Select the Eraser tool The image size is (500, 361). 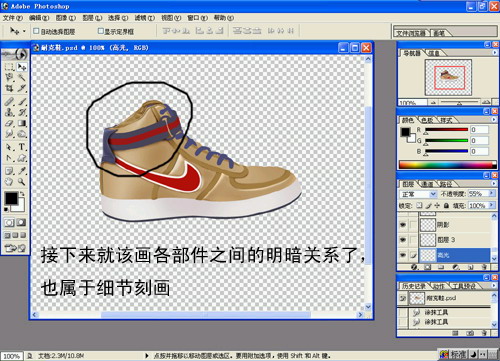[9, 123]
